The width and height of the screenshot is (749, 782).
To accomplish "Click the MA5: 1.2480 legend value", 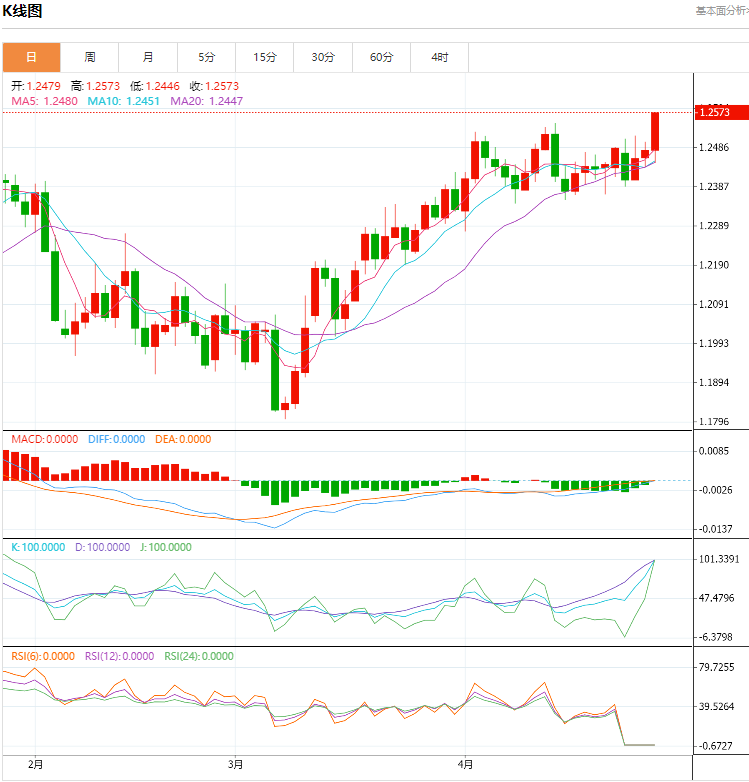I will point(44,101).
